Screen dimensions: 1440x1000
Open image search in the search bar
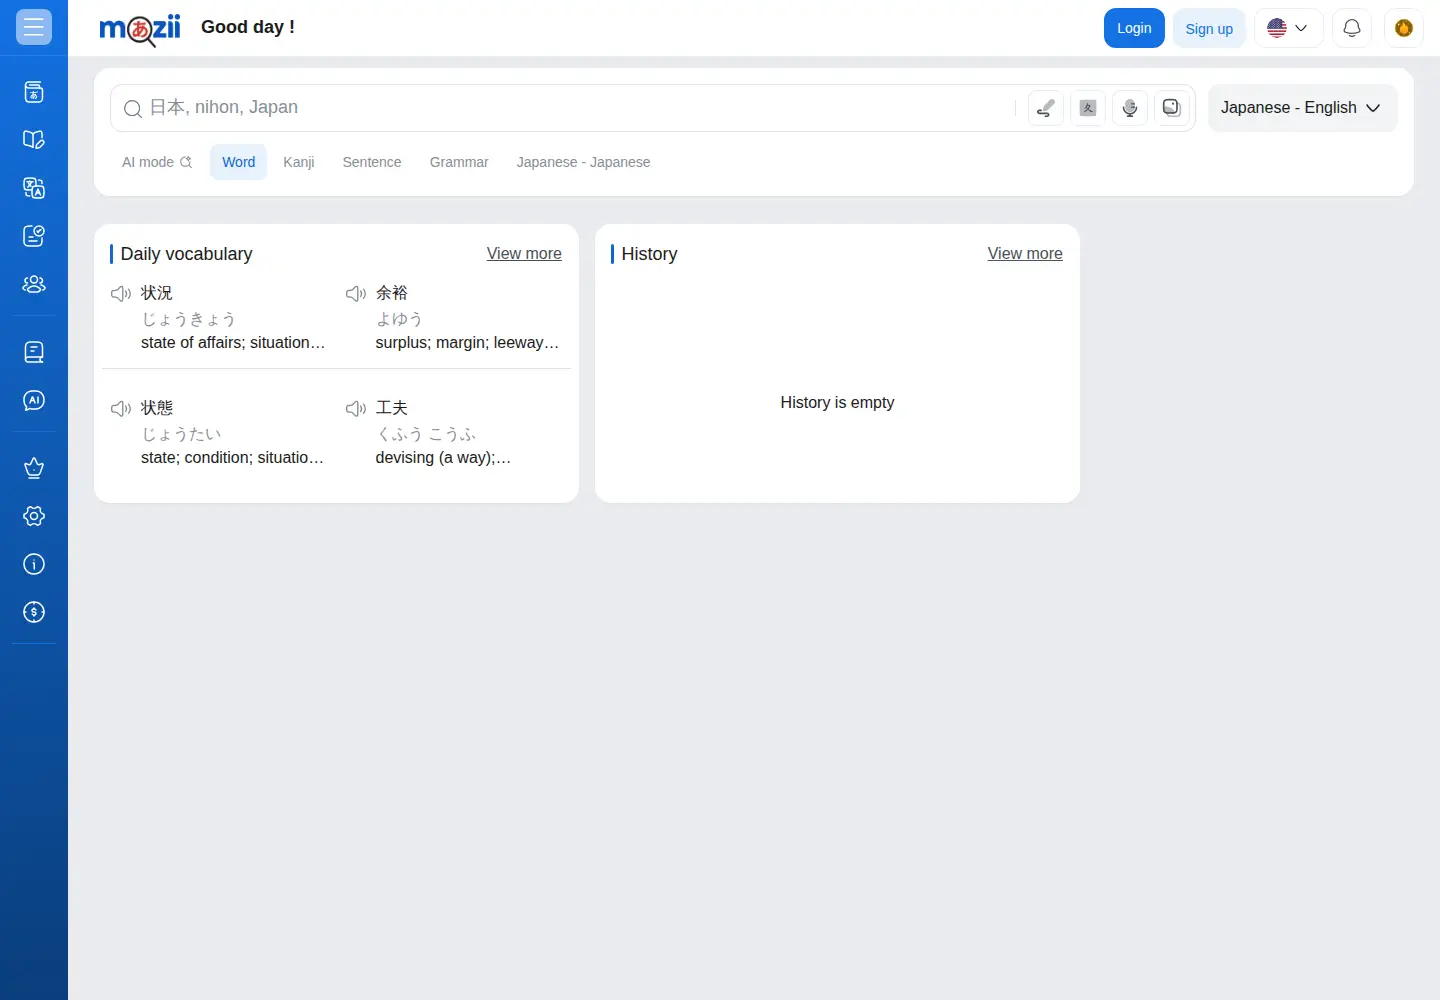coord(1172,108)
